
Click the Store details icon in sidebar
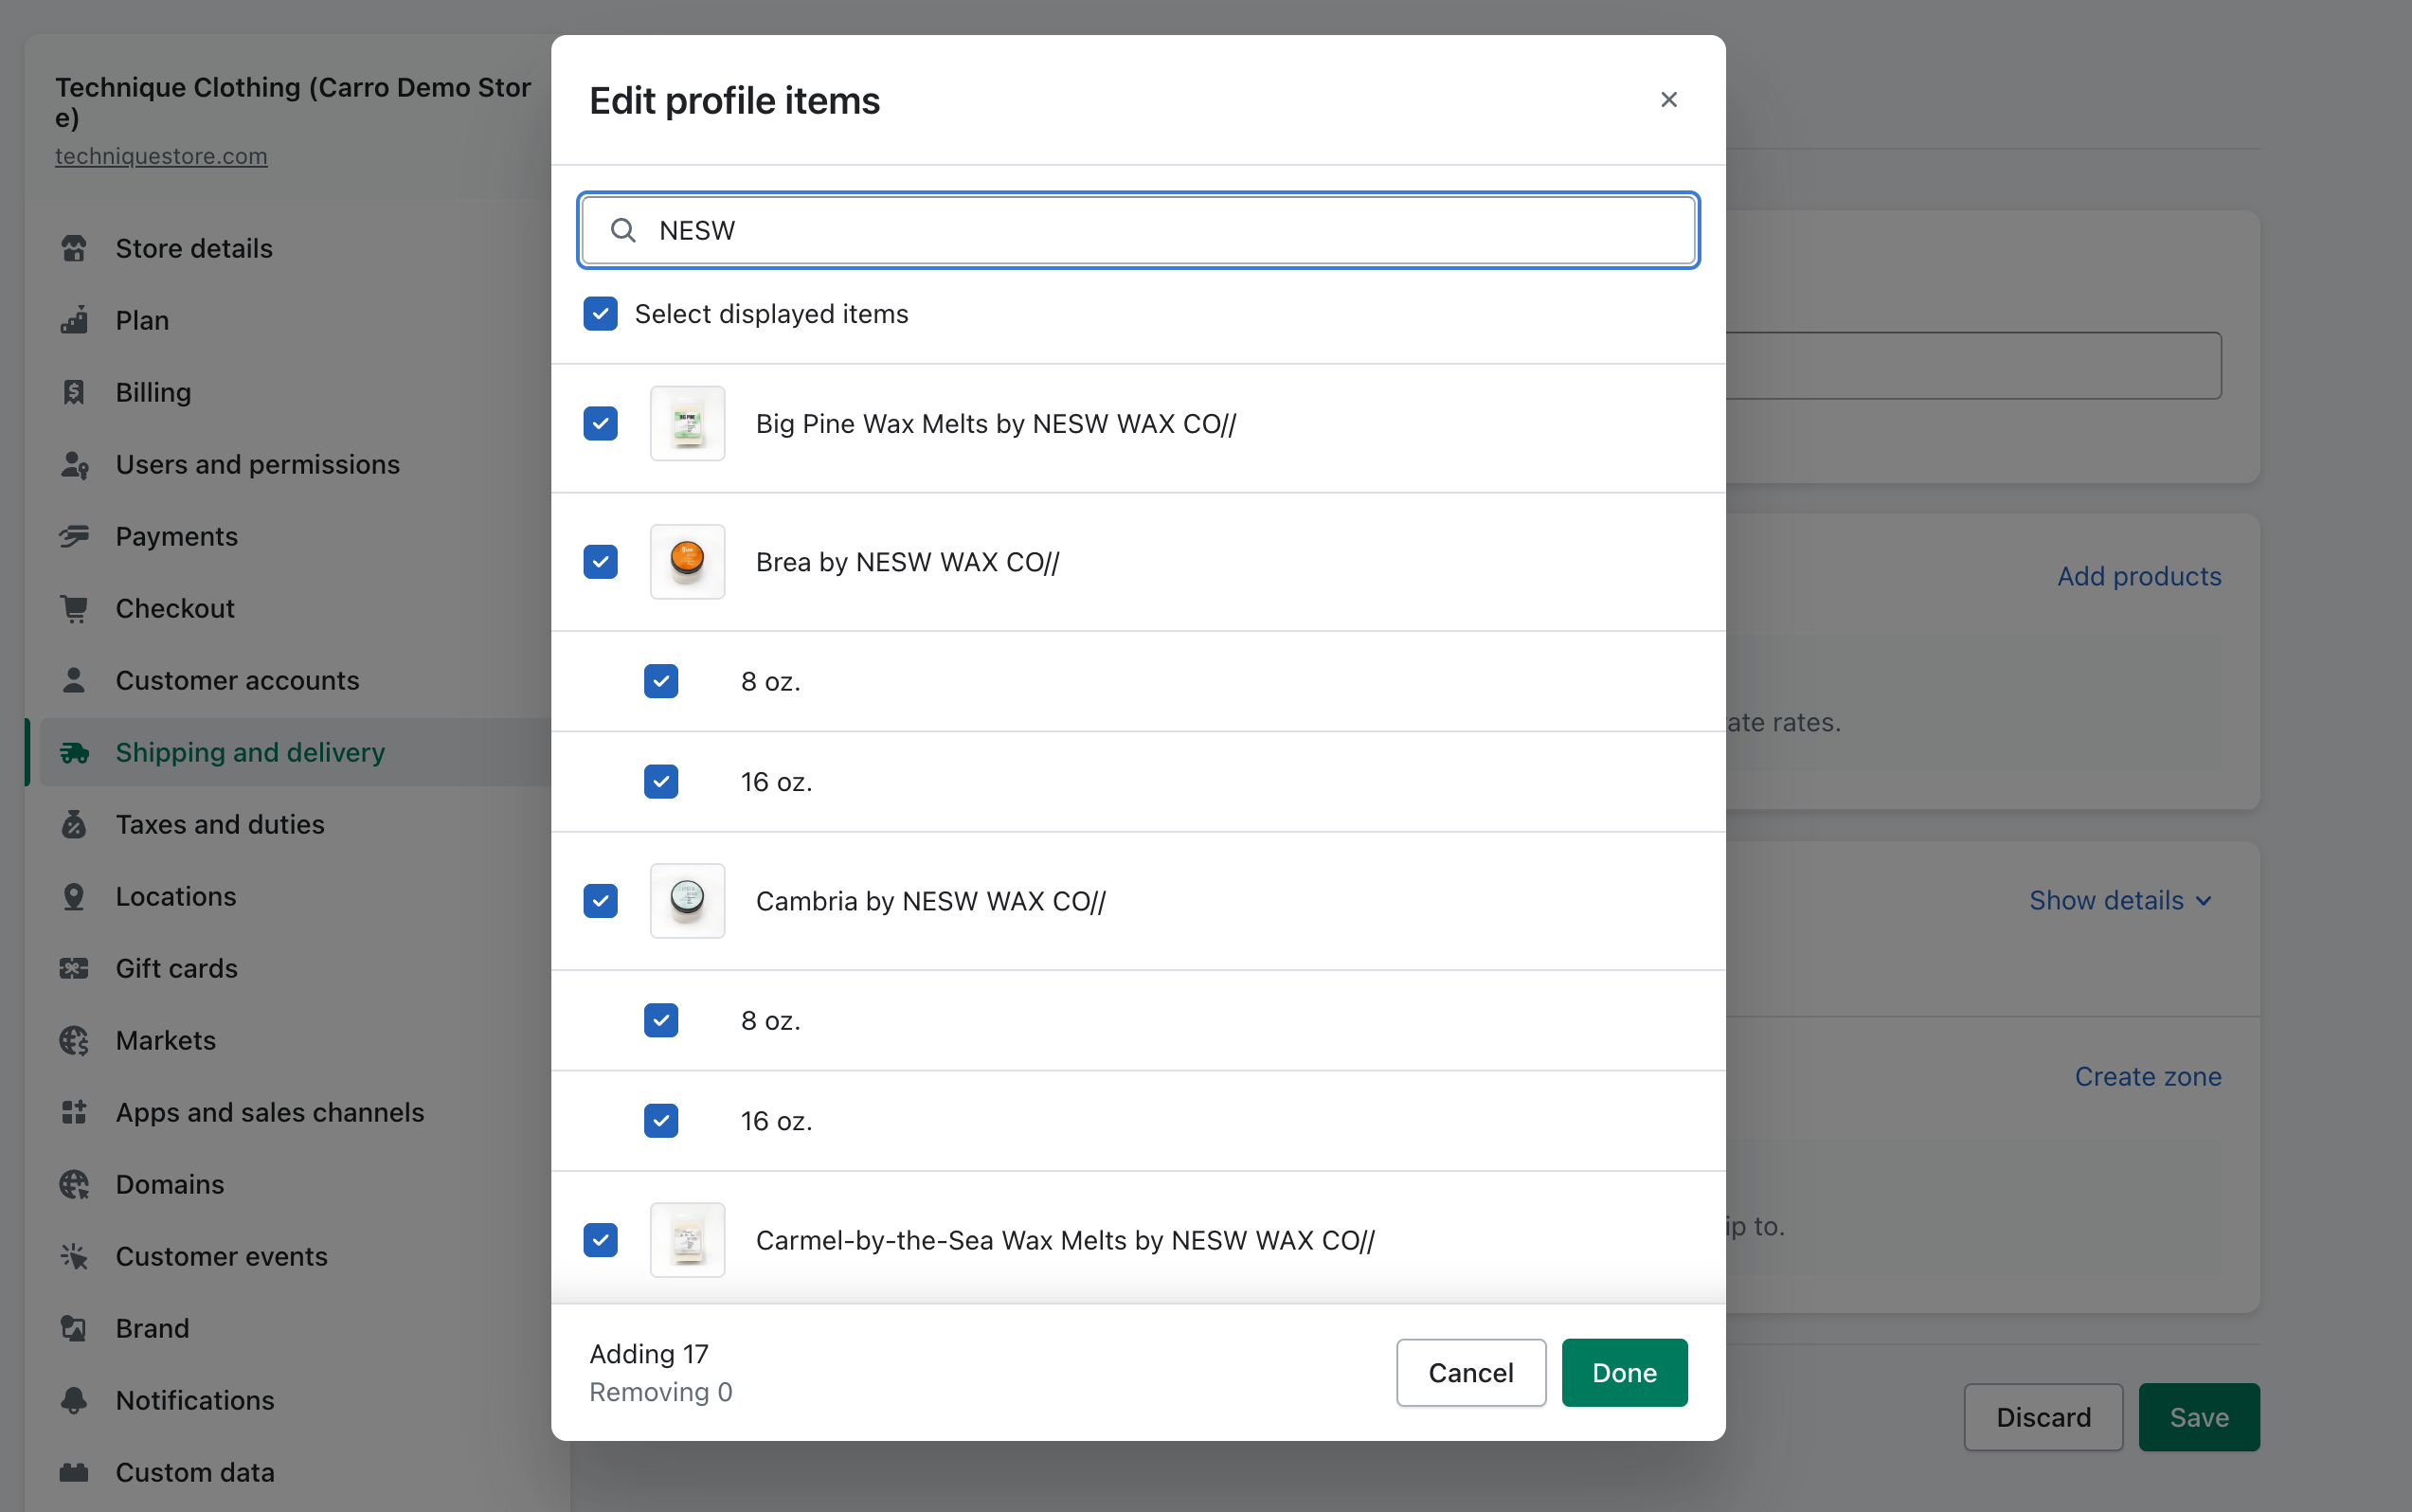pyautogui.click(x=74, y=248)
